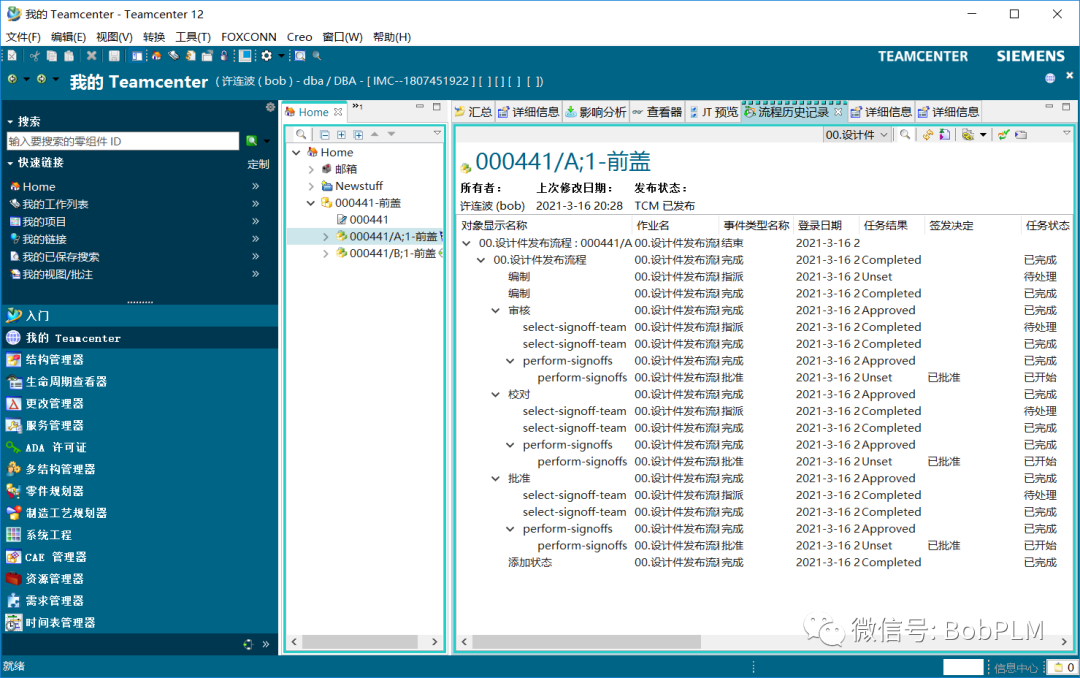Expand the 邮箱 tree node
The width and height of the screenshot is (1080, 678).
tap(311, 169)
